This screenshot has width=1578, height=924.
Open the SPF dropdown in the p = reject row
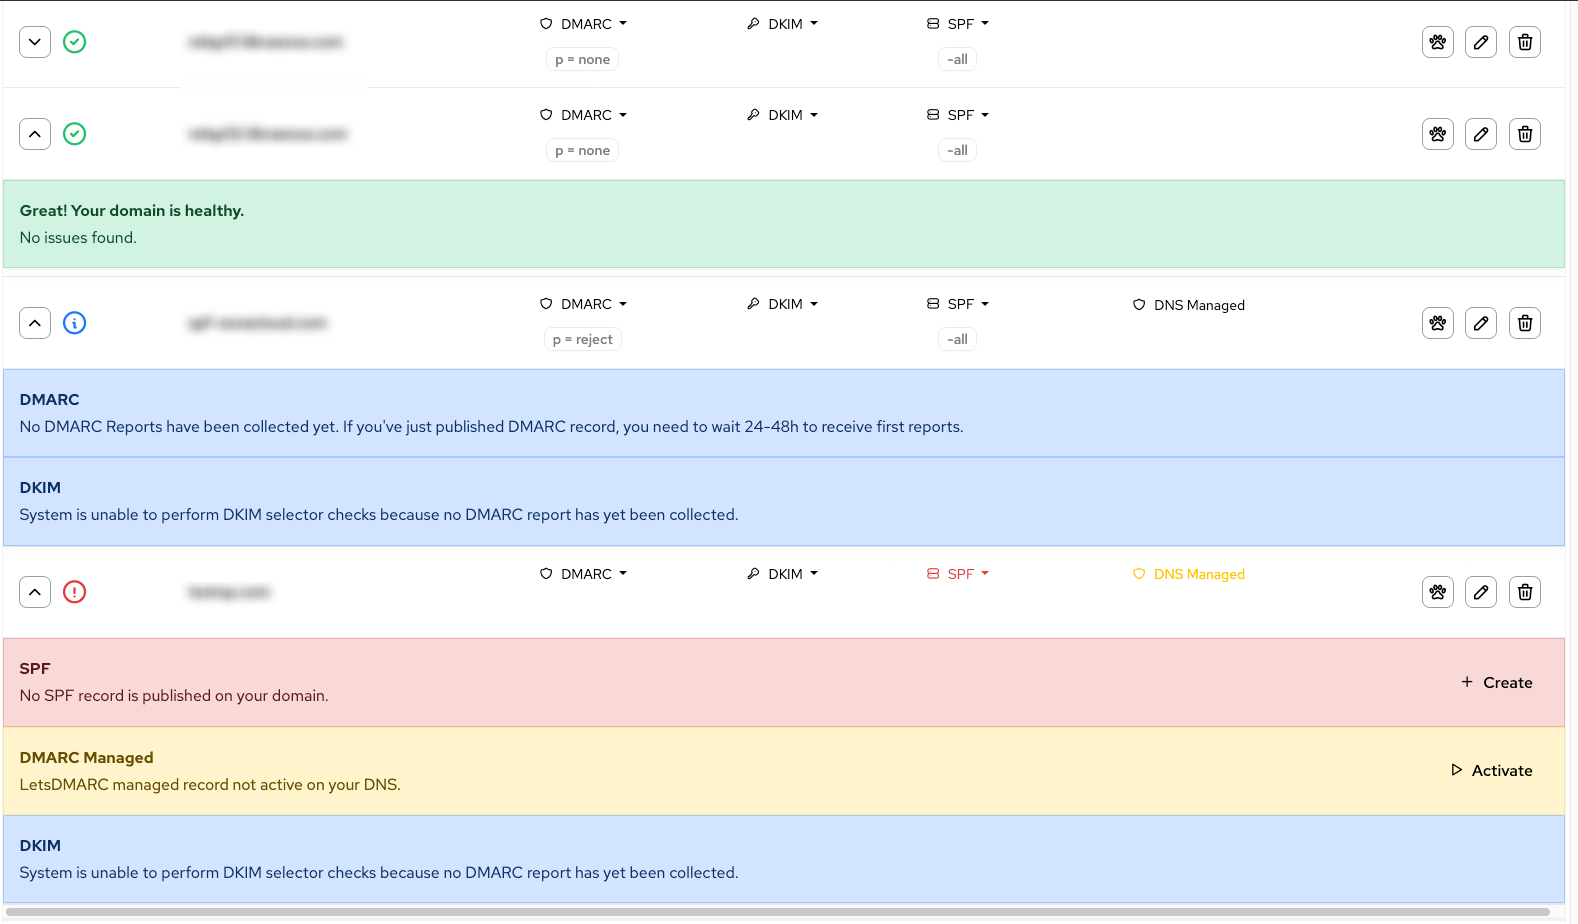(958, 304)
